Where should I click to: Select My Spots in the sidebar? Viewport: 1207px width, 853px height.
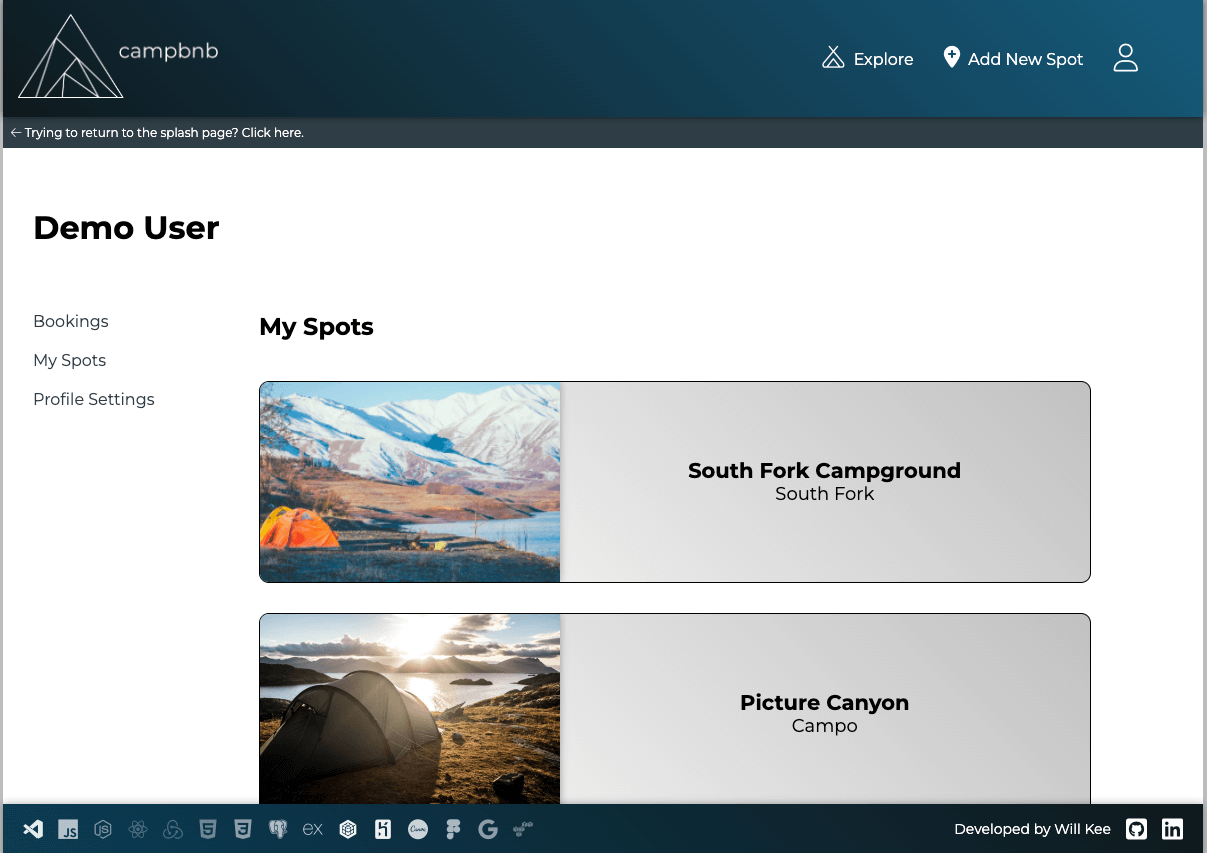coord(70,360)
